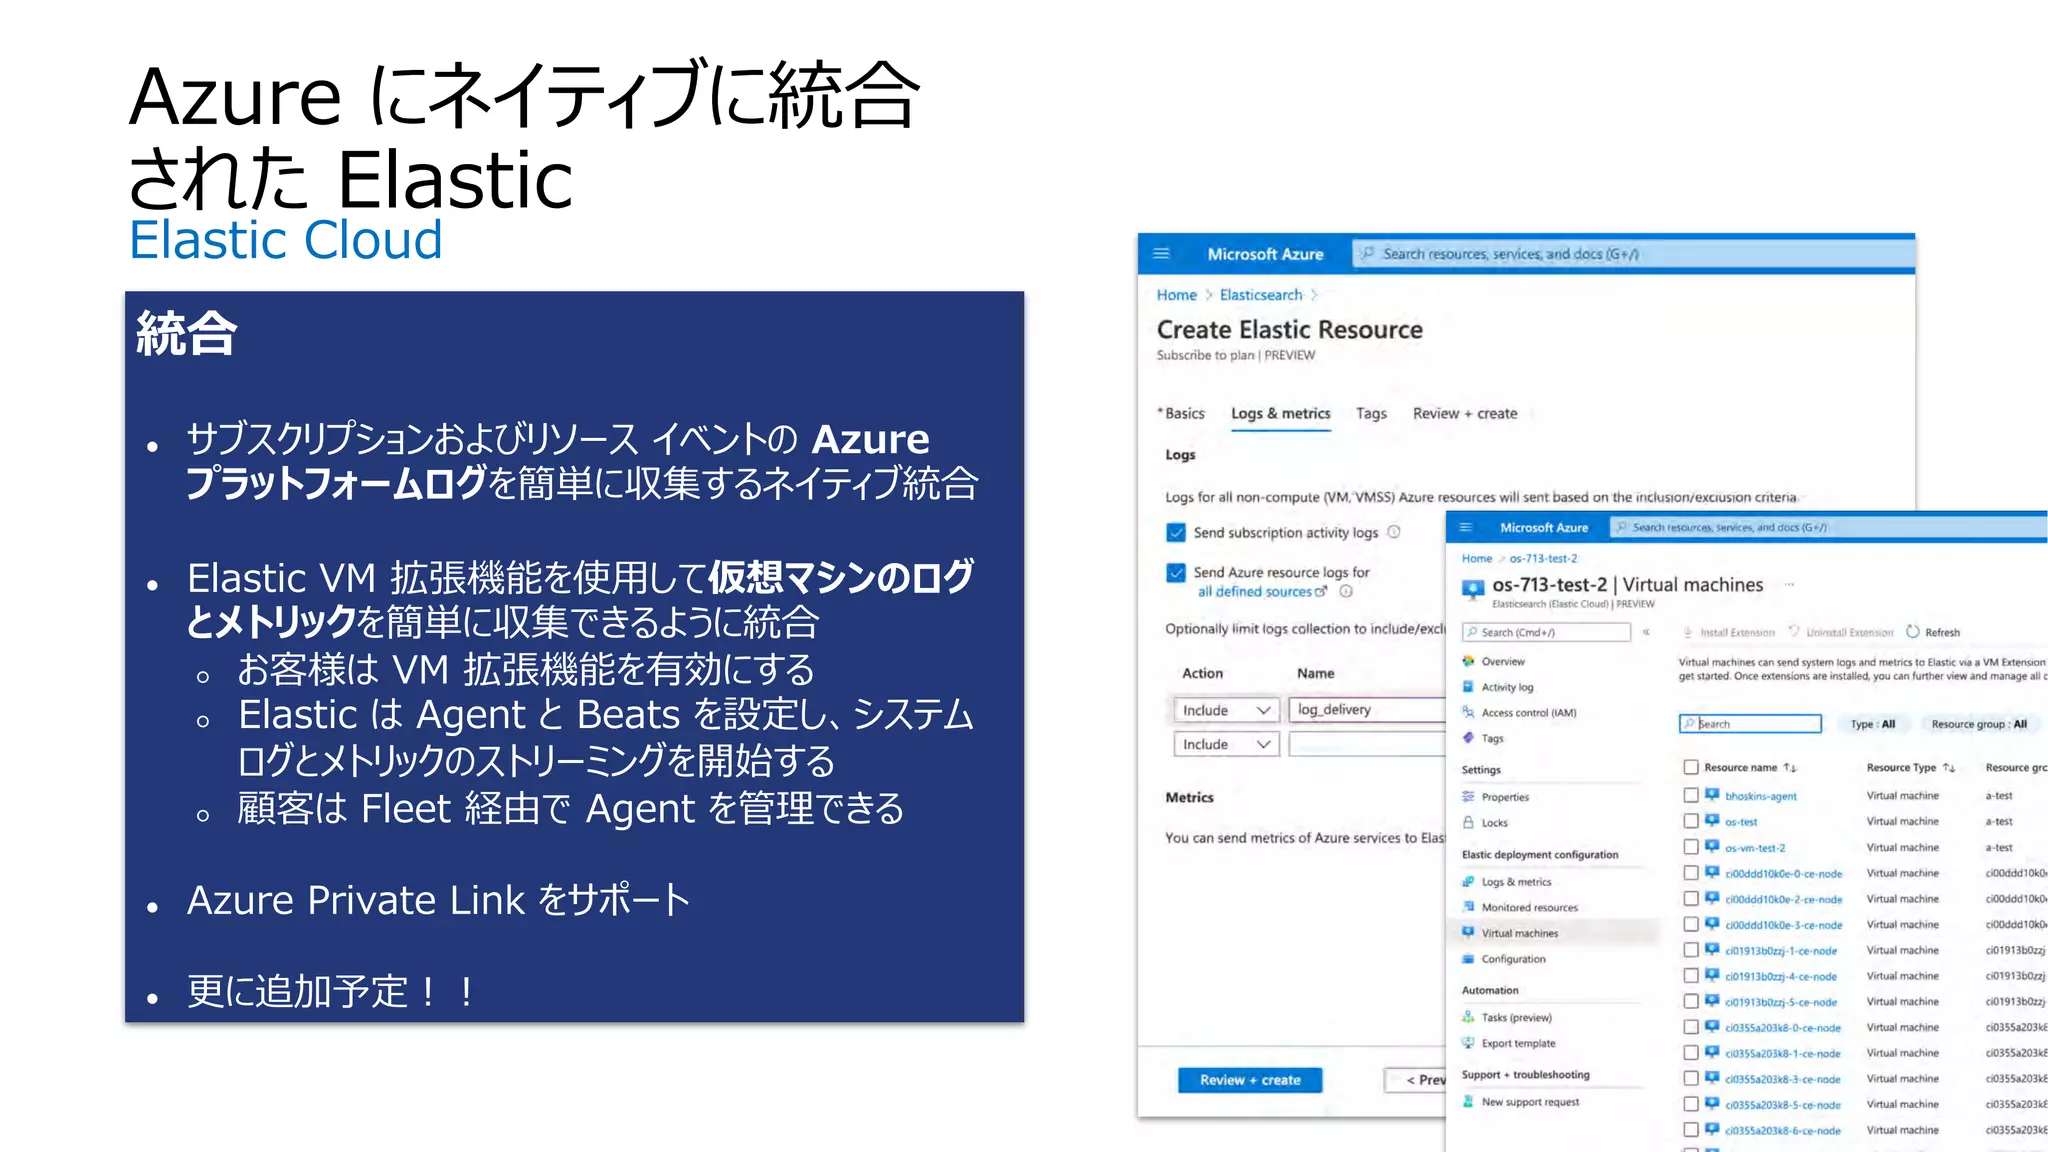Click the info icon beside all defined sources
The width and height of the screenshot is (2048, 1152).
click(x=1346, y=591)
